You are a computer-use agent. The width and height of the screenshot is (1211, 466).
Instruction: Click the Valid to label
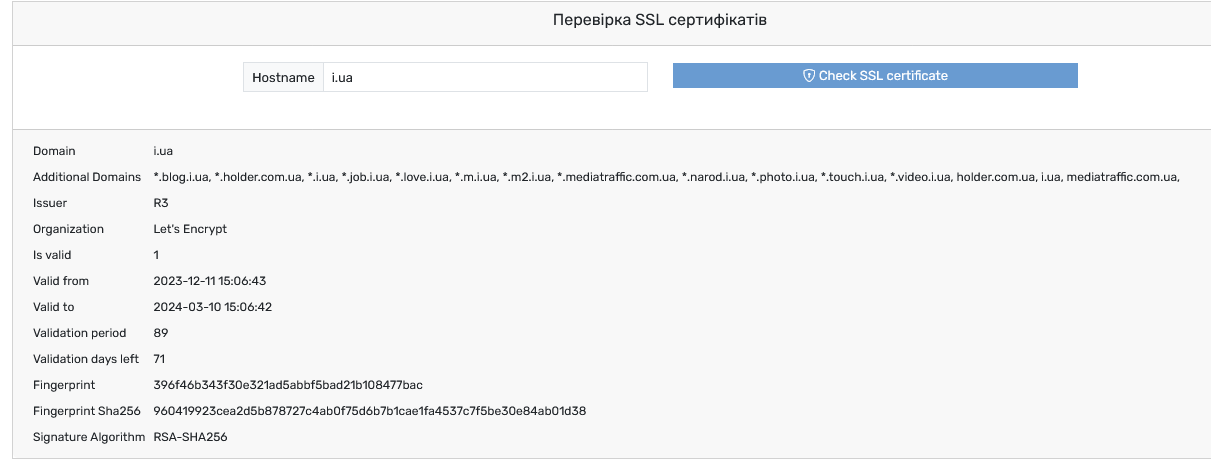53,307
